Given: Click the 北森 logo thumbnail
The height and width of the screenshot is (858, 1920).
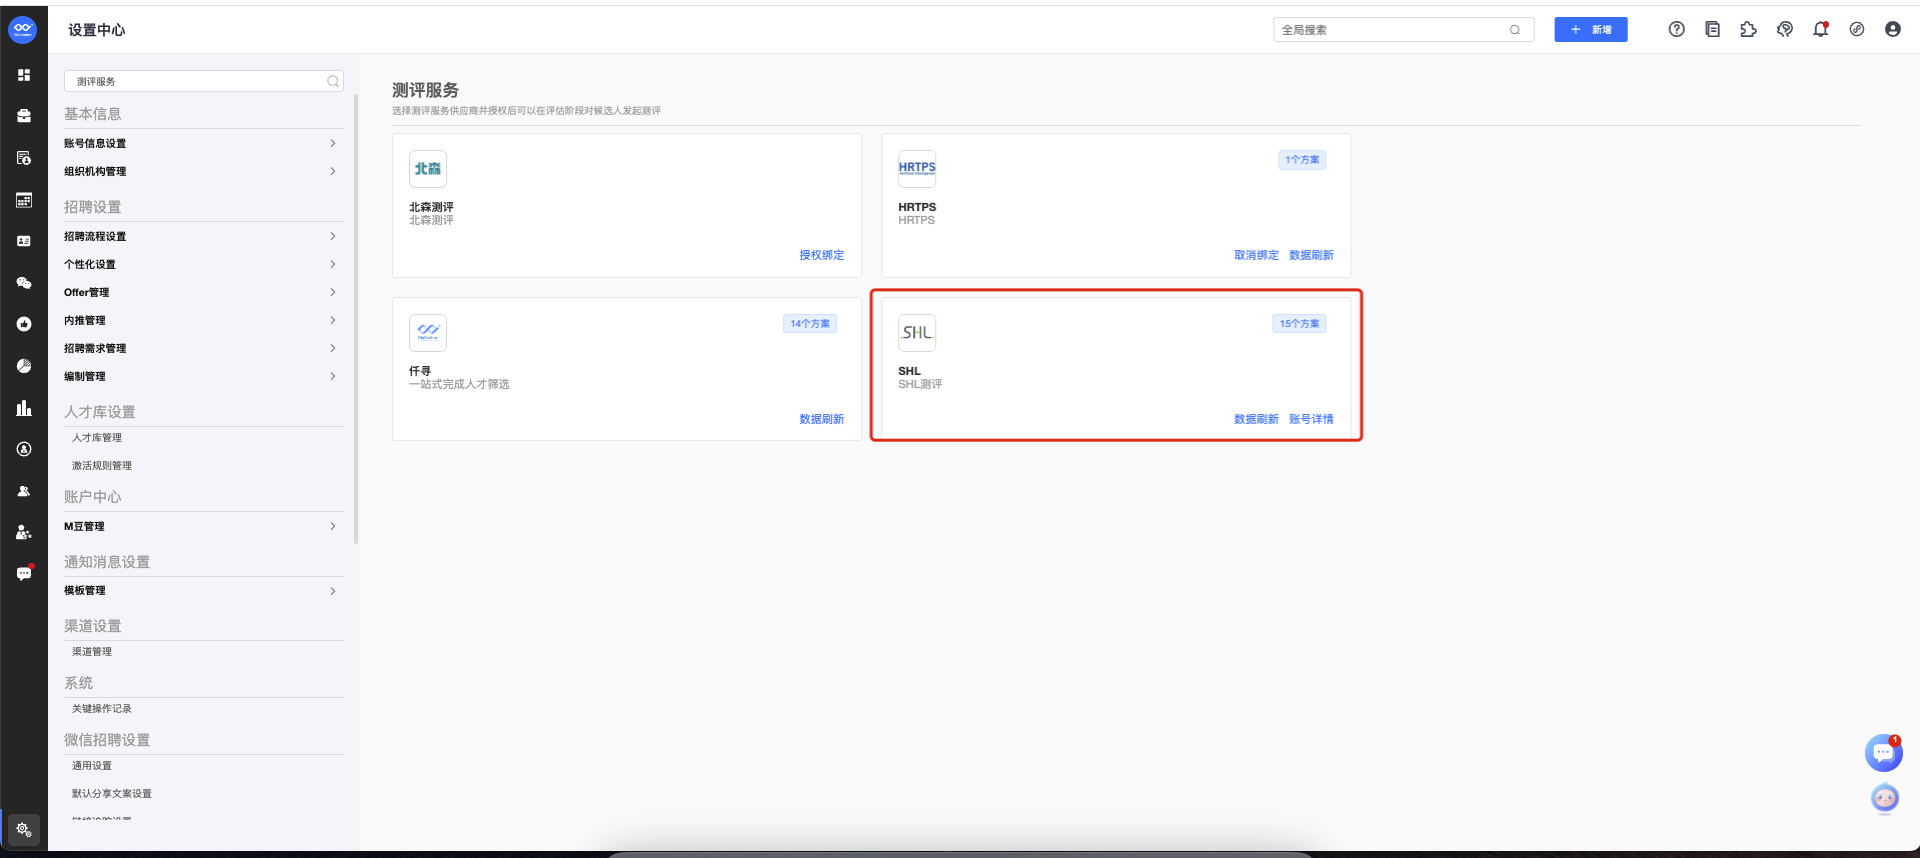Looking at the screenshot, I should [x=428, y=169].
